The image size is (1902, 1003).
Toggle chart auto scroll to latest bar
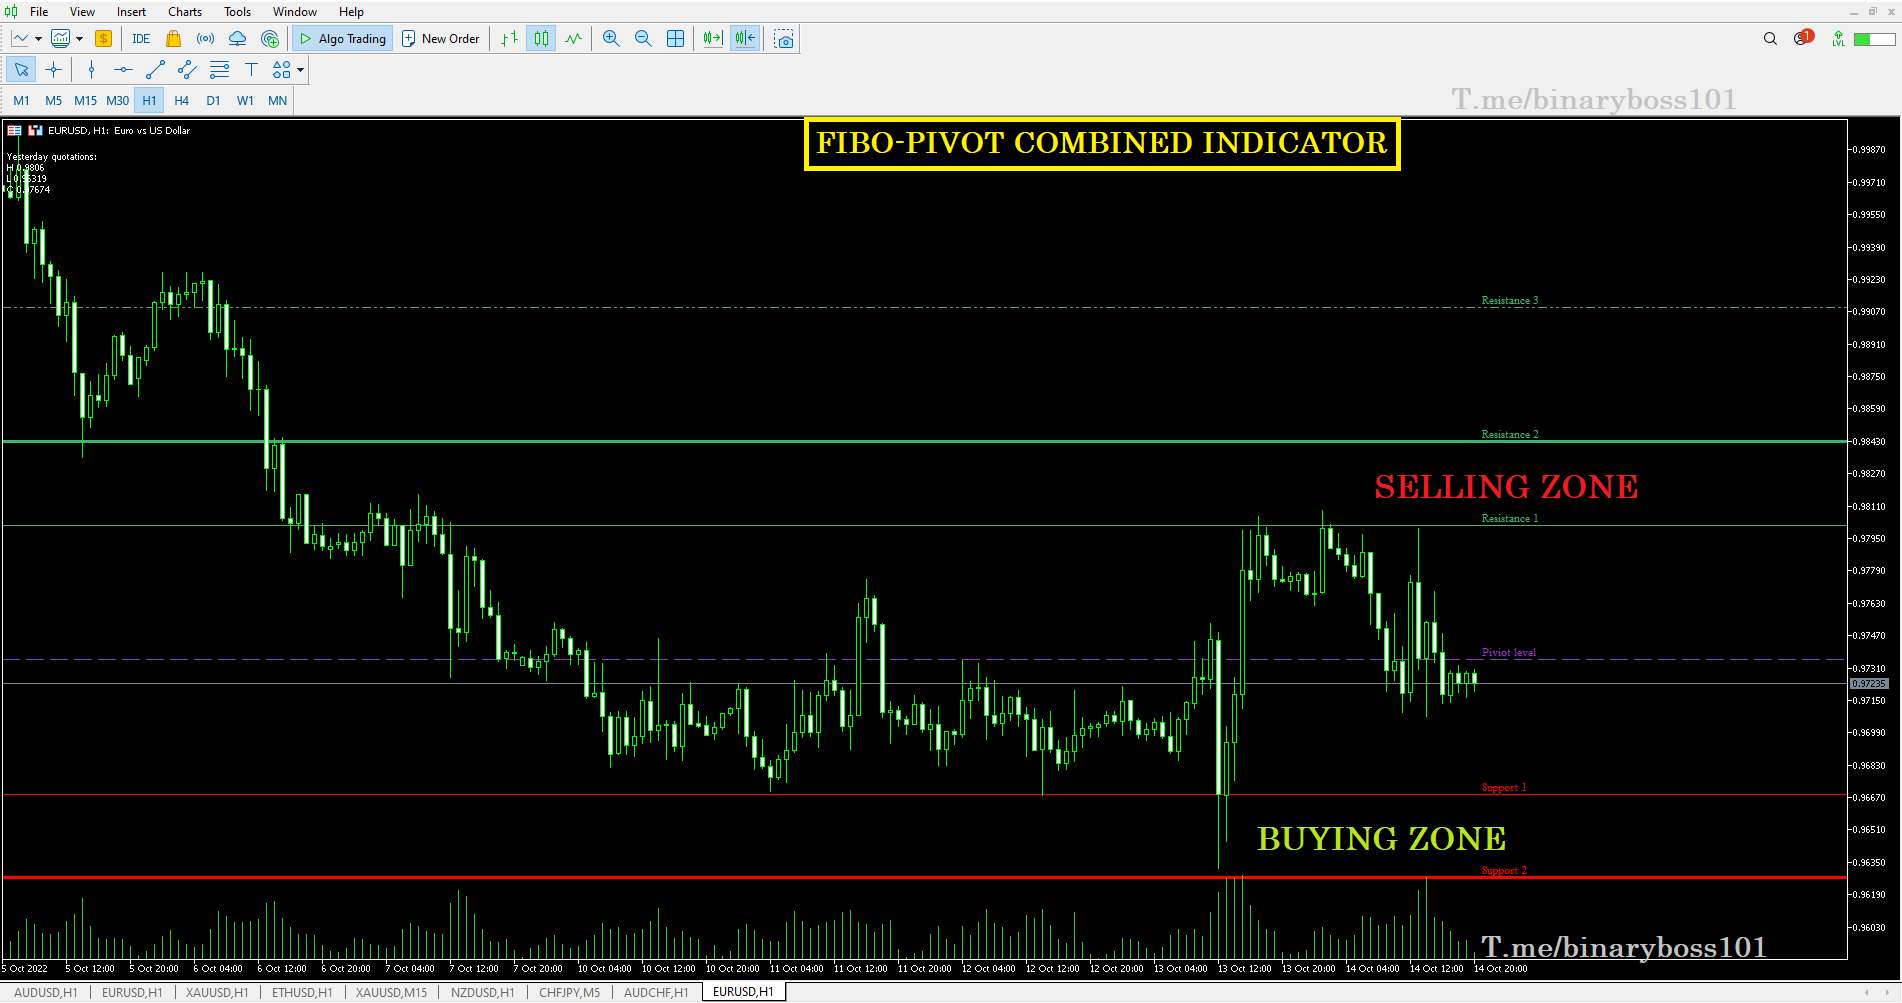[x=711, y=38]
